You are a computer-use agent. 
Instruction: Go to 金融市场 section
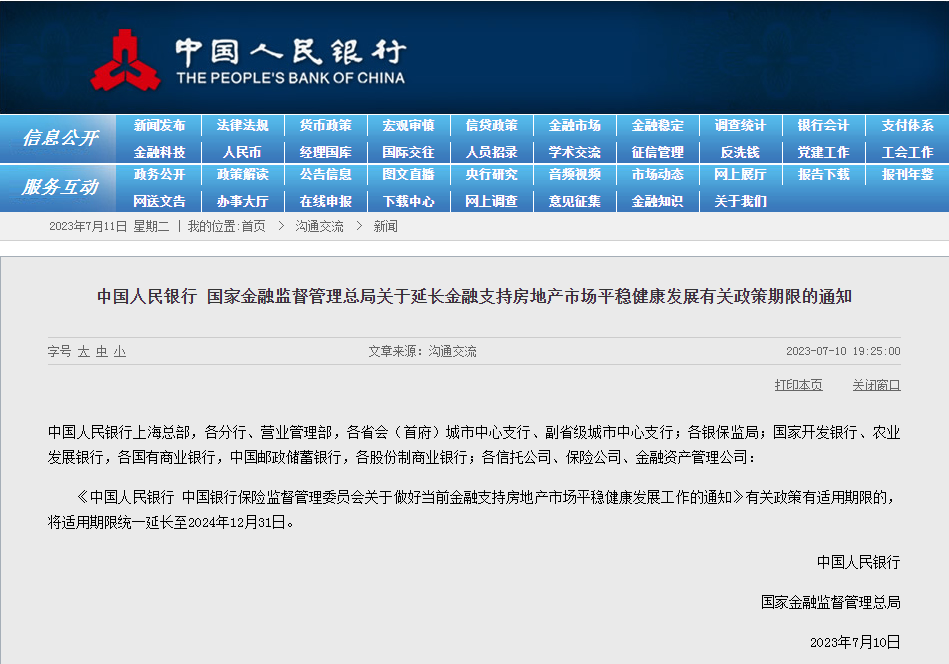click(574, 126)
